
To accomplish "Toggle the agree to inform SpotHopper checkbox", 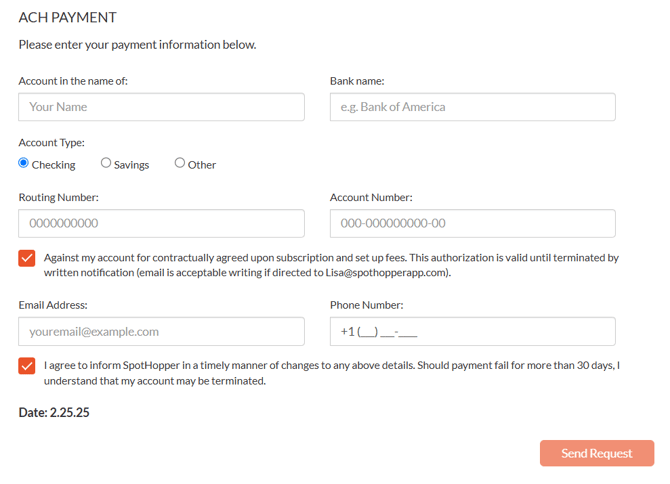I will click(x=27, y=366).
